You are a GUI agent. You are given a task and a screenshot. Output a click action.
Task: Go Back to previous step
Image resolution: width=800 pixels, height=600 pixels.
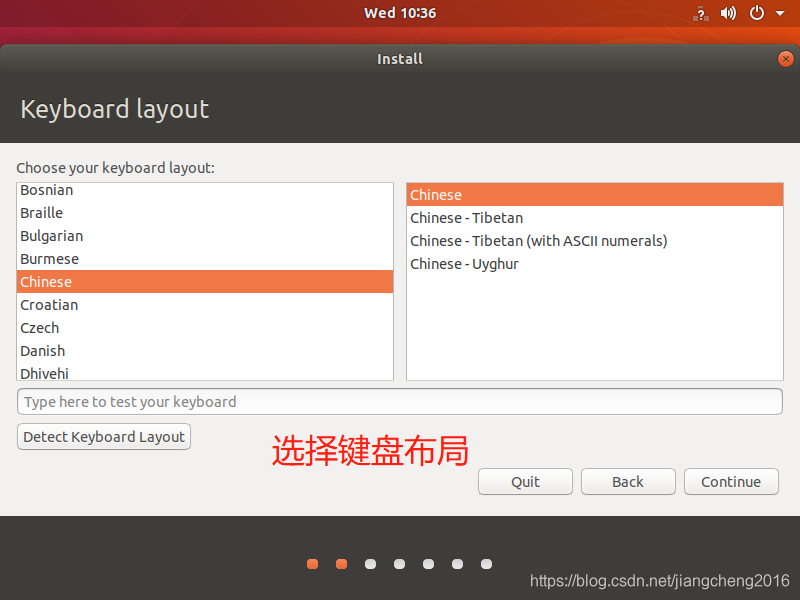[x=628, y=482]
